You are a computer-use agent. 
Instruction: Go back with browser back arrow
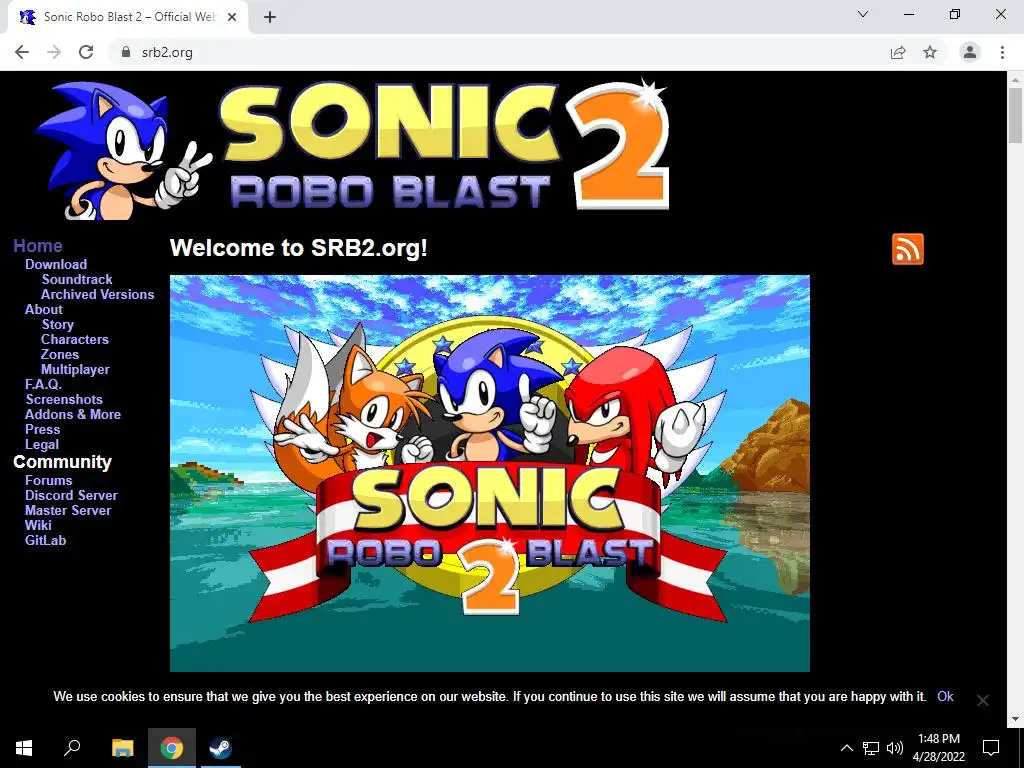[x=22, y=52]
